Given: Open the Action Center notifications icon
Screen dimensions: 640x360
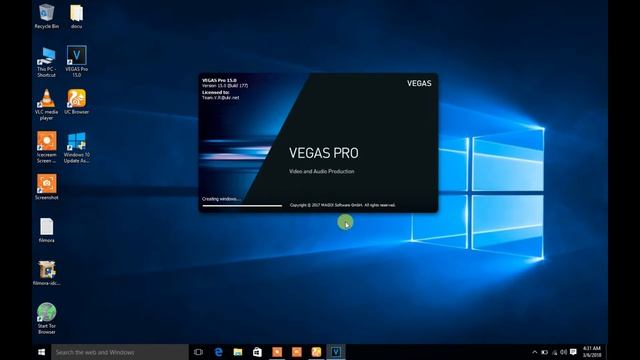Looking at the screenshot, I should (573, 352).
